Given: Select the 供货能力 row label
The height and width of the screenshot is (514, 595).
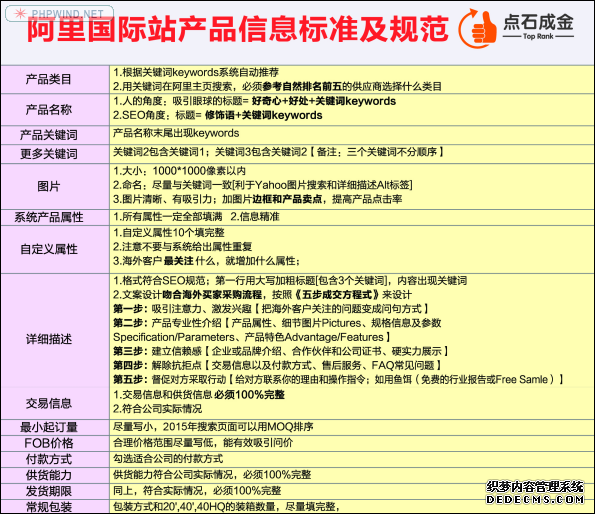Looking at the screenshot, I should (x=49, y=475).
